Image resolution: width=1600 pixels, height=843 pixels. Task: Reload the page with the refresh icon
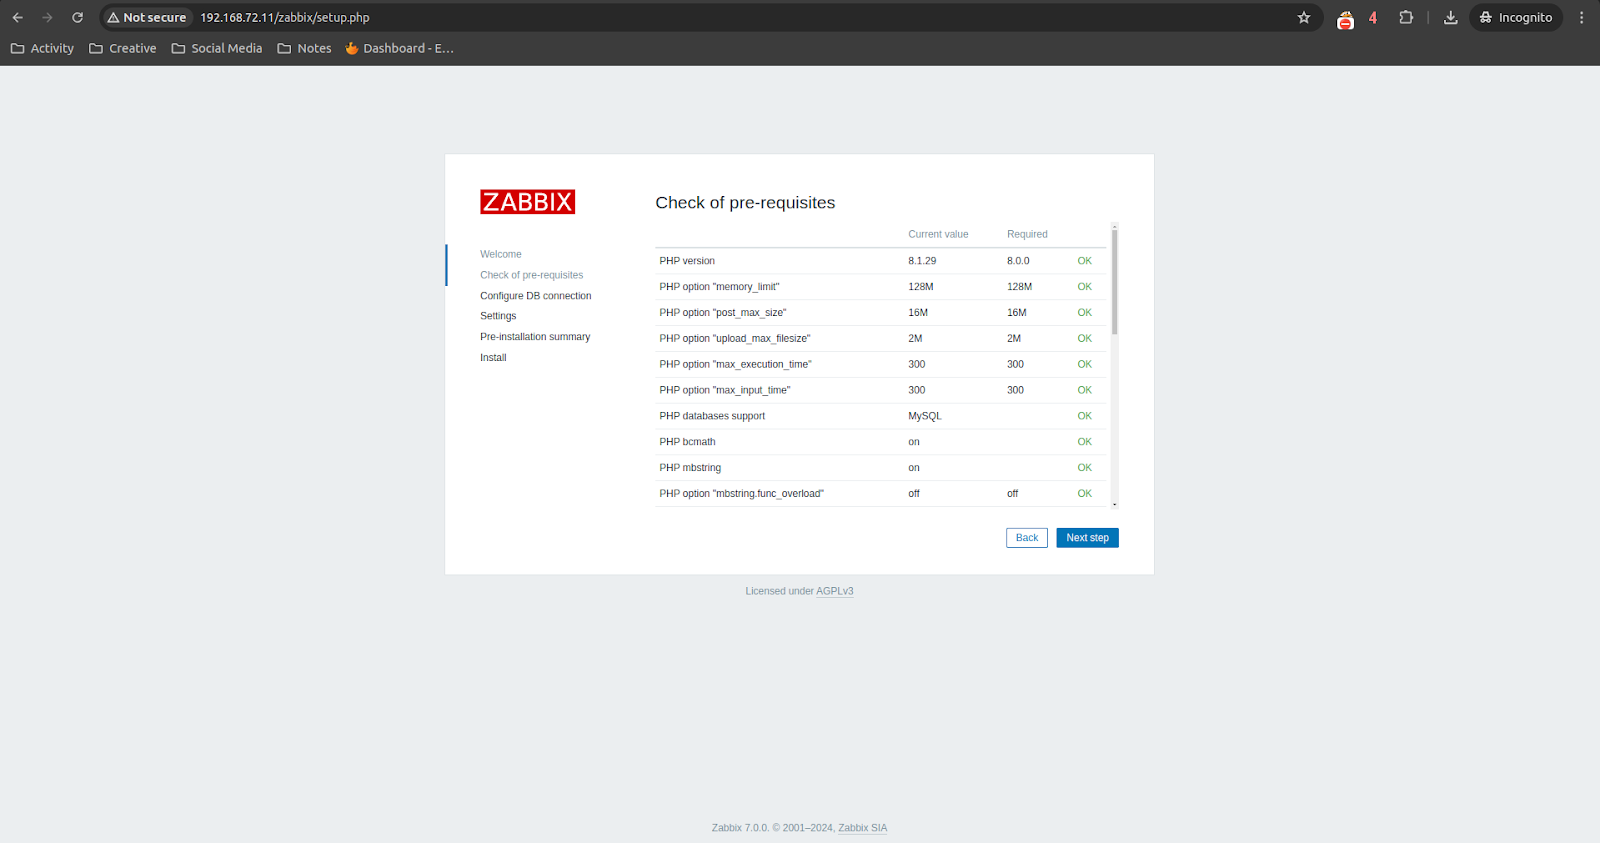pos(77,18)
